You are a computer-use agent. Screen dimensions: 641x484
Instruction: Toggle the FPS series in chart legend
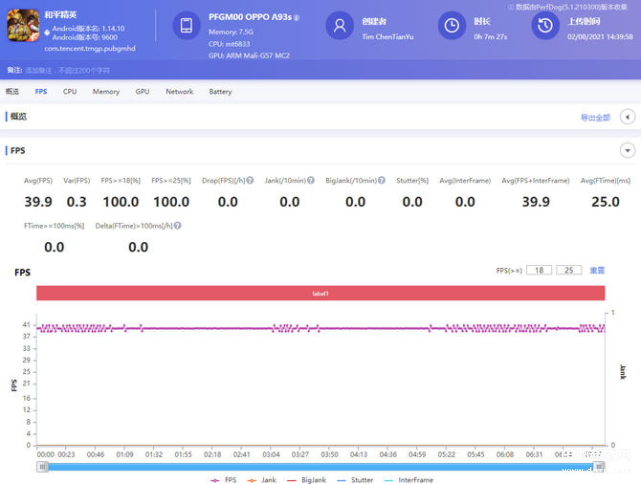[x=224, y=480]
